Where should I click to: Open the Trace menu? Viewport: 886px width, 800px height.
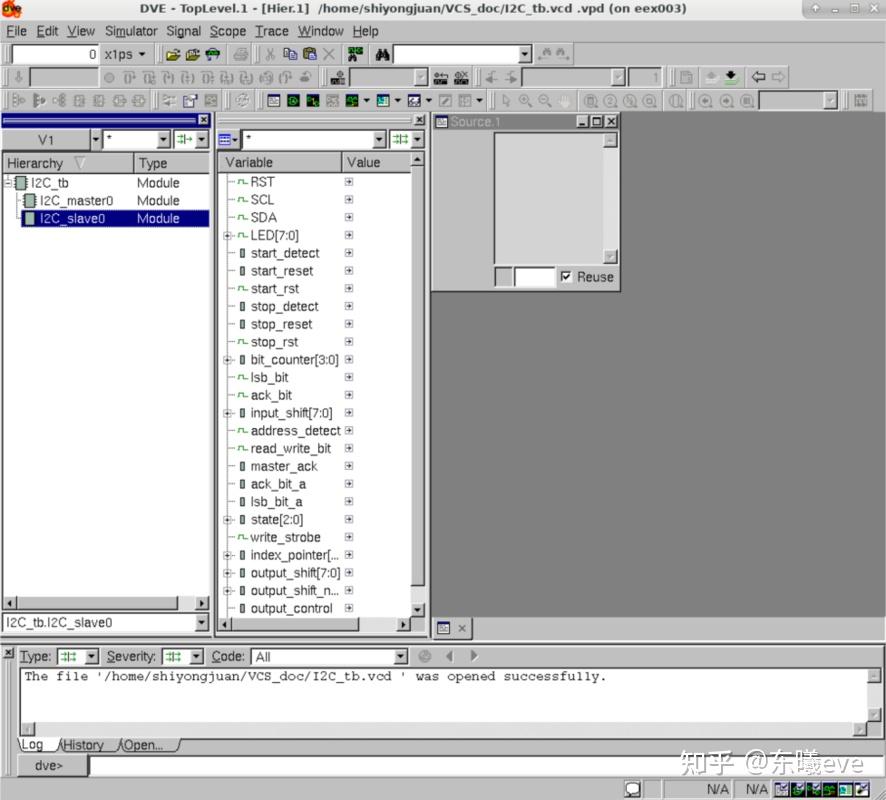pyautogui.click(x=272, y=31)
